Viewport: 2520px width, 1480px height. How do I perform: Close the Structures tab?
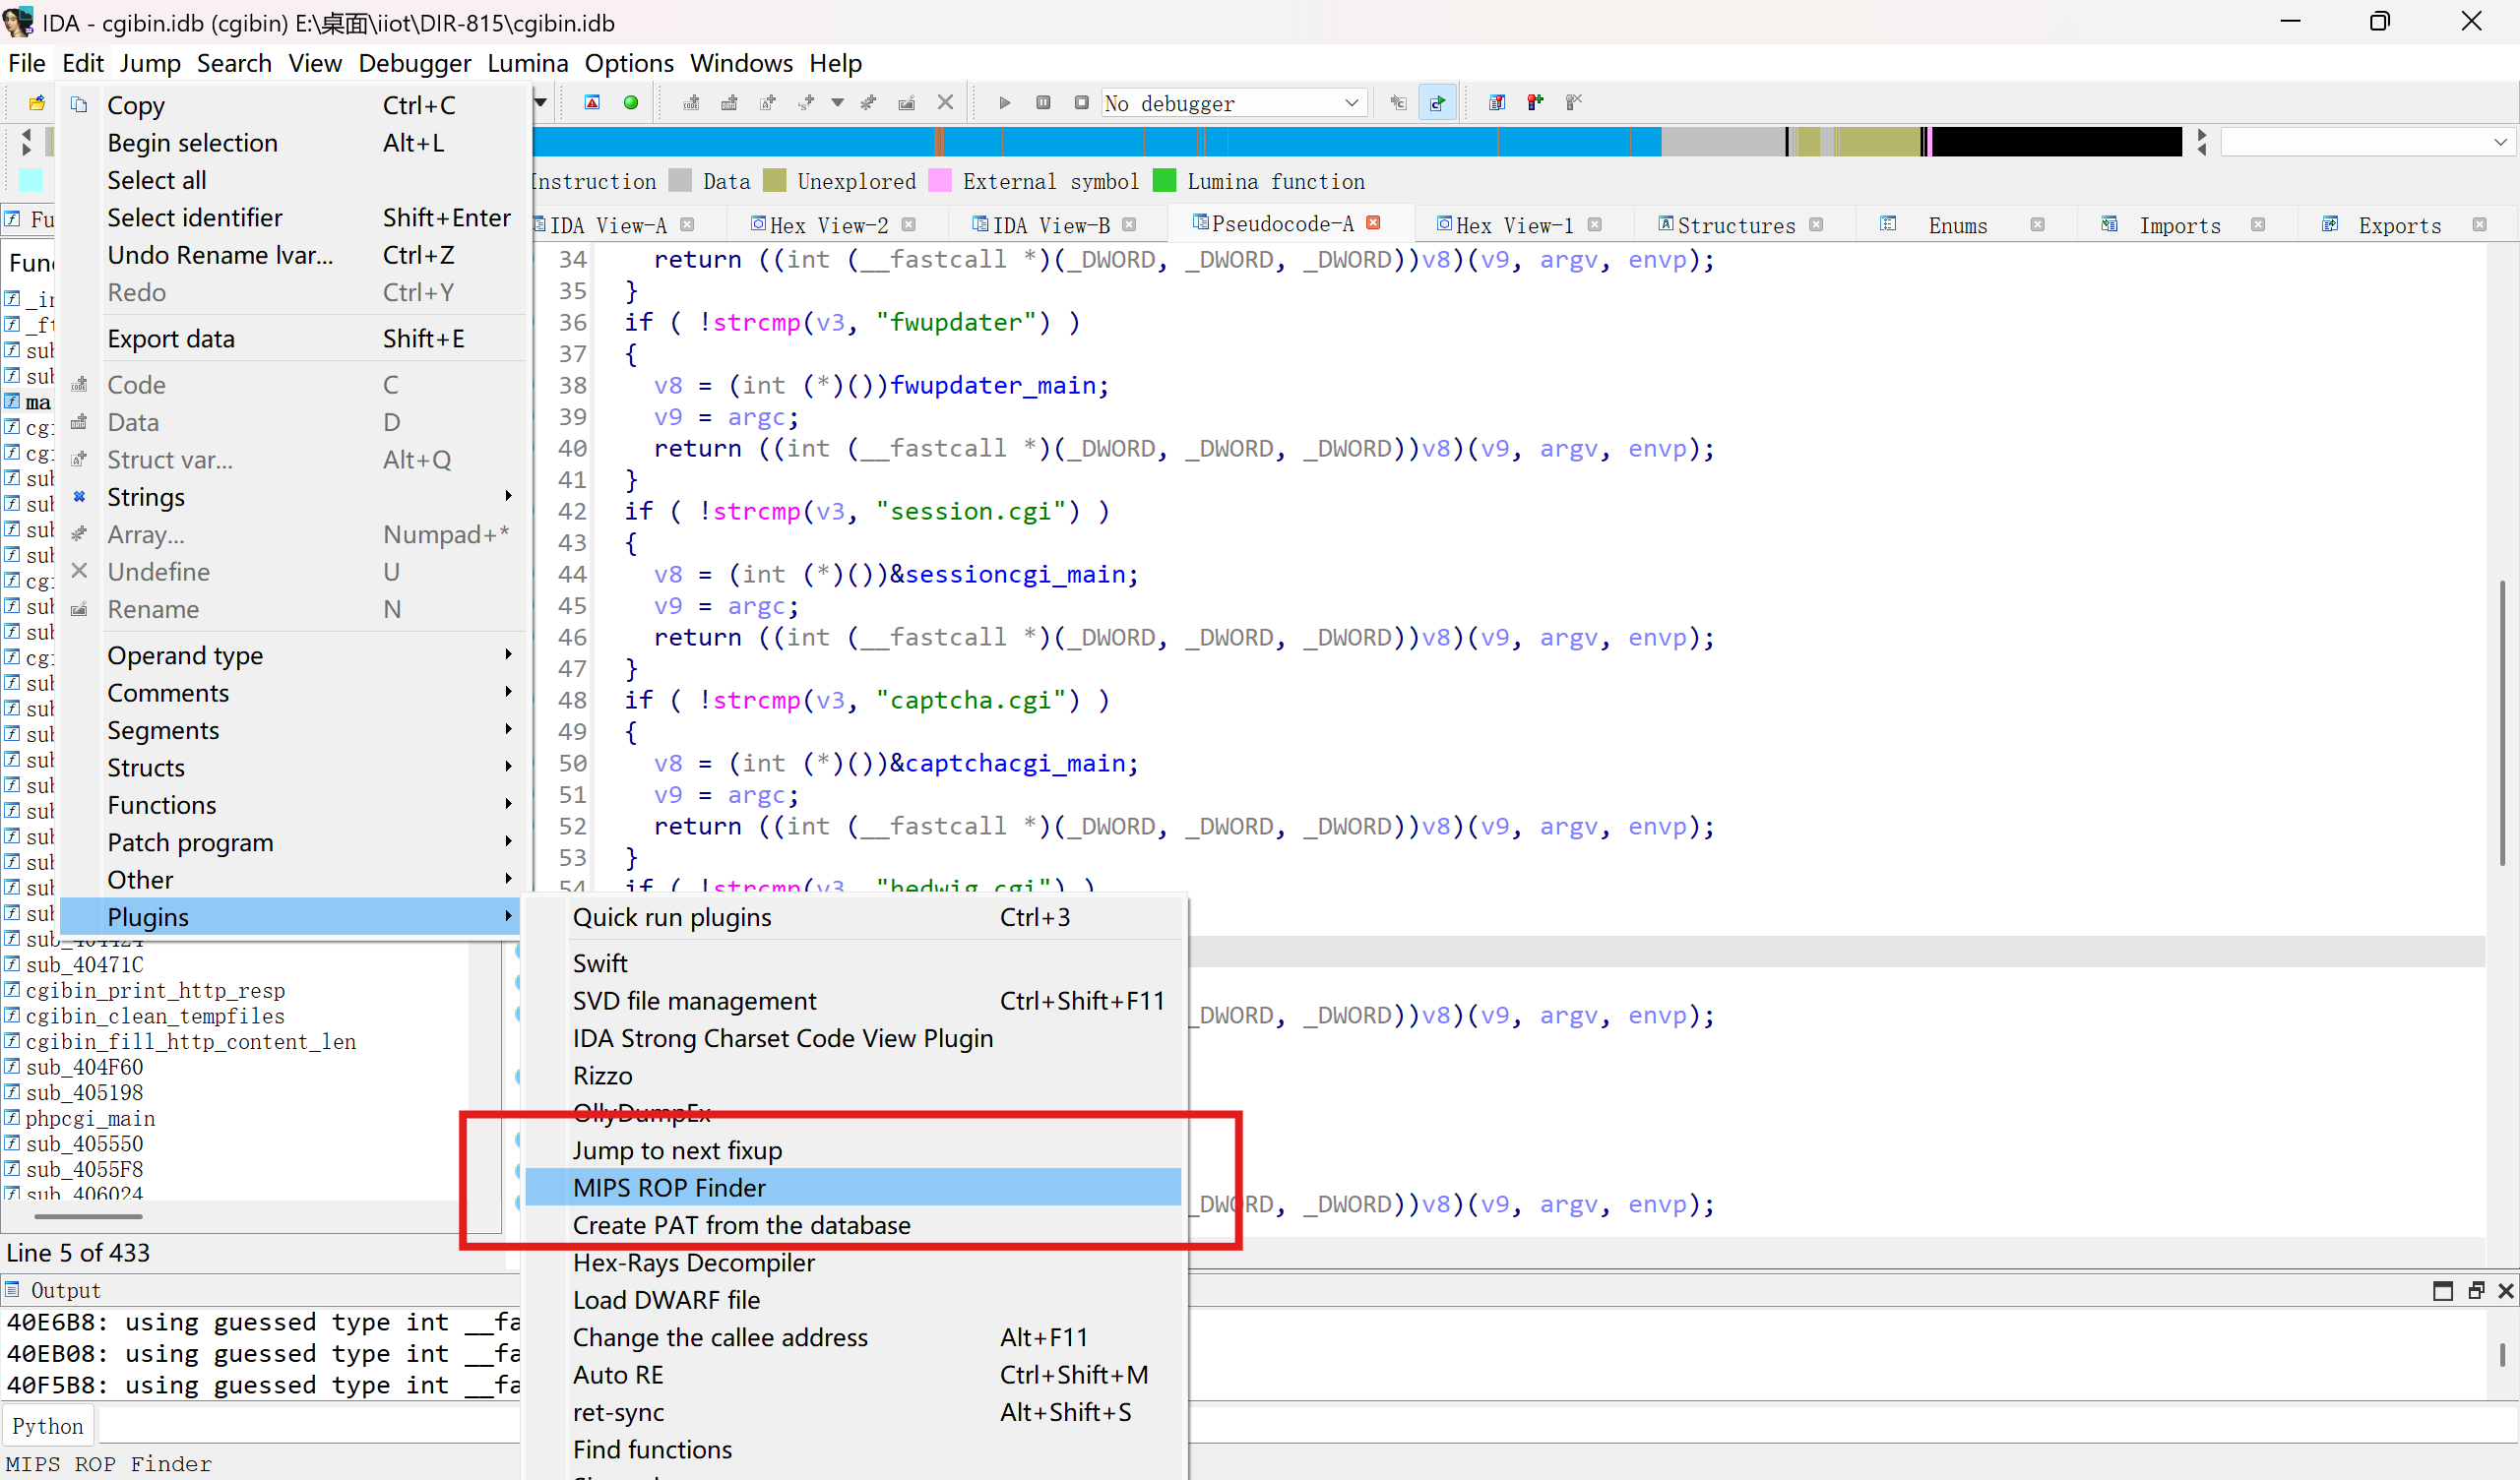pyautogui.click(x=1817, y=225)
